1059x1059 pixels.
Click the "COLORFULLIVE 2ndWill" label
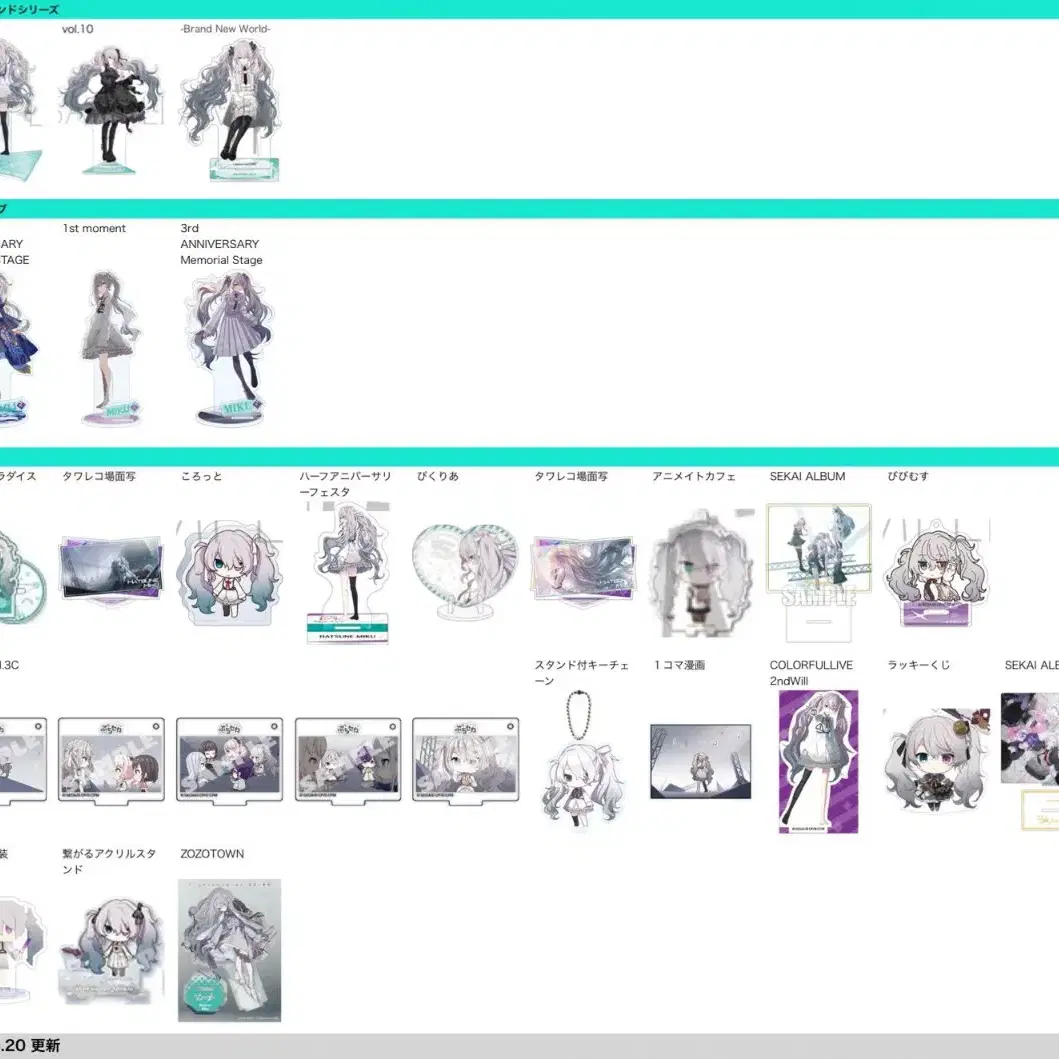pyautogui.click(x=811, y=673)
